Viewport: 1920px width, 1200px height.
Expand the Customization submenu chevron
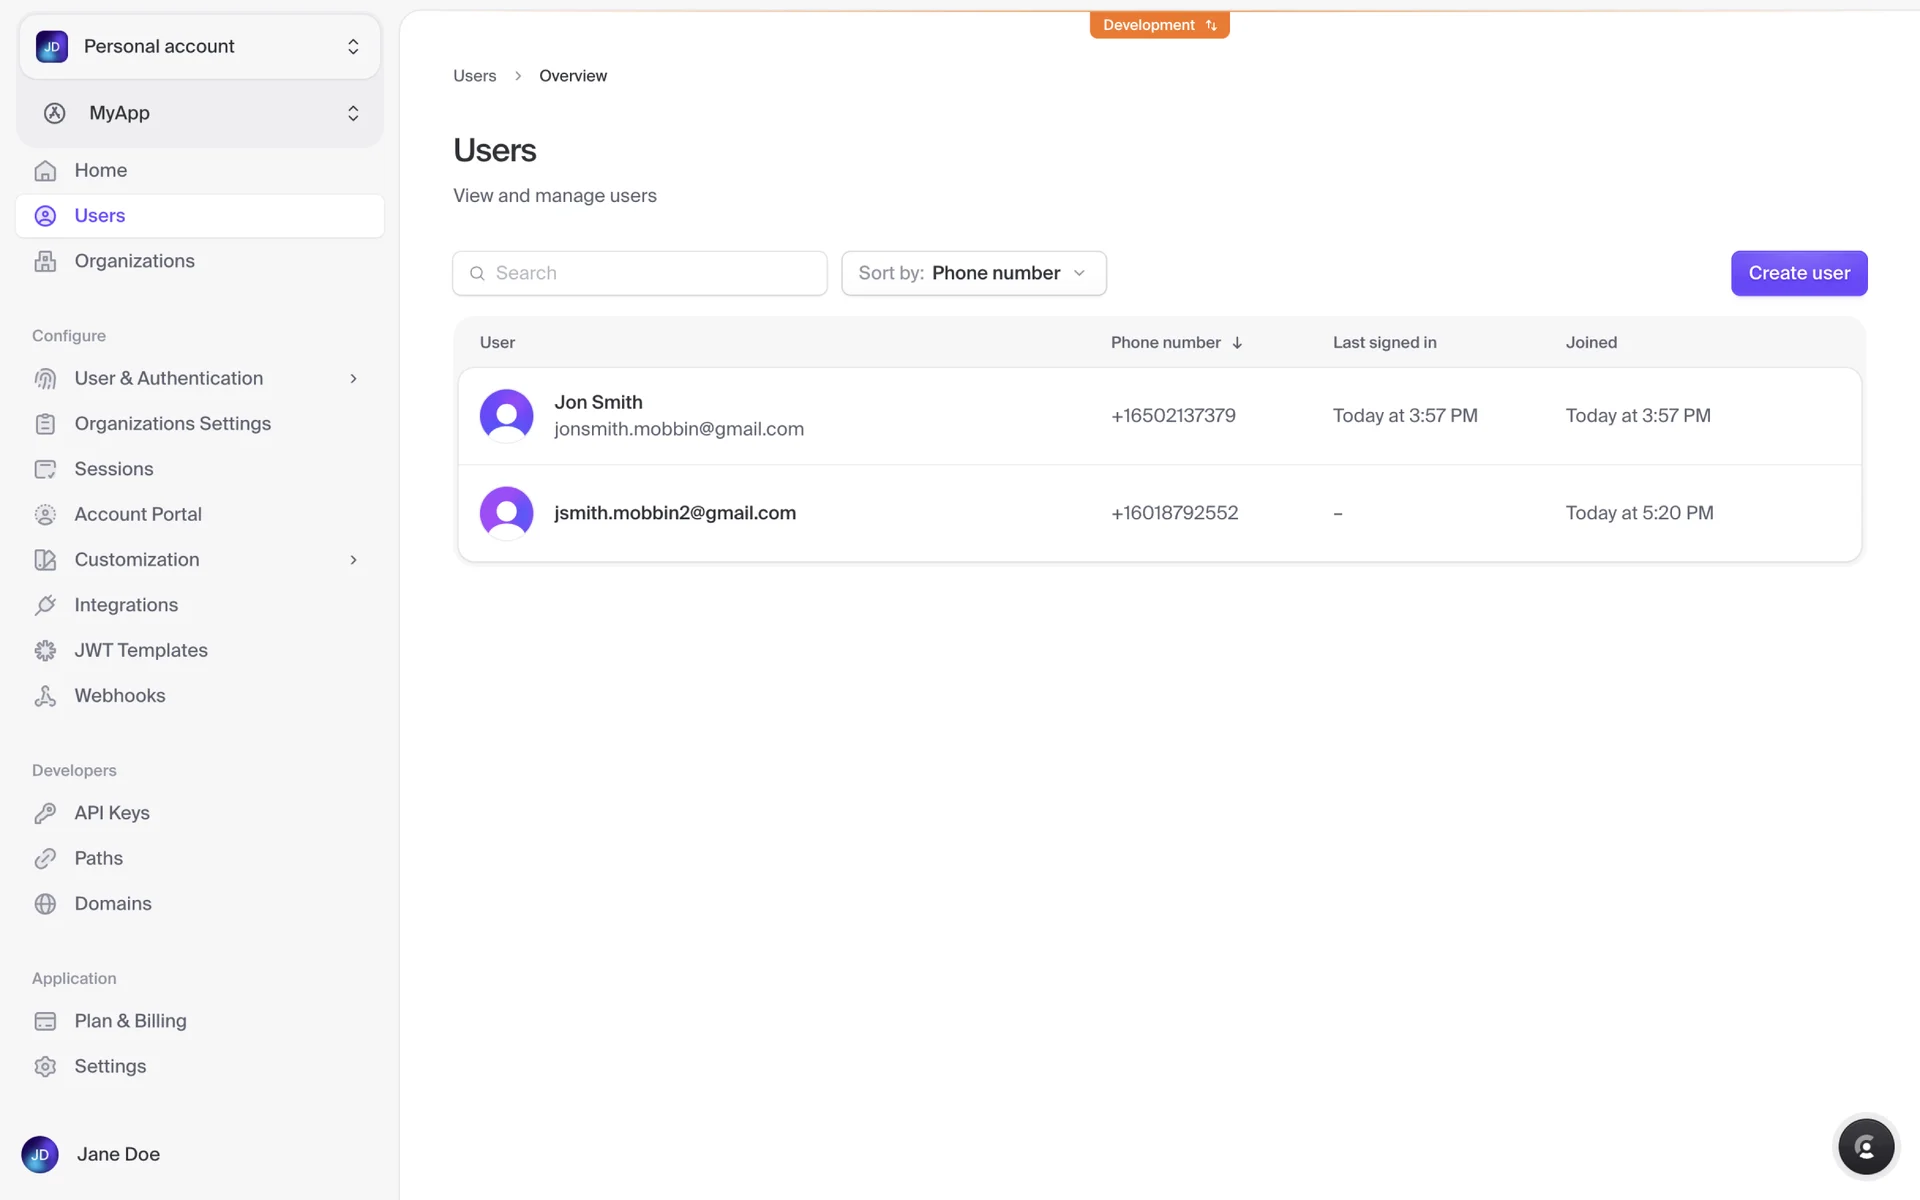point(353,560)
